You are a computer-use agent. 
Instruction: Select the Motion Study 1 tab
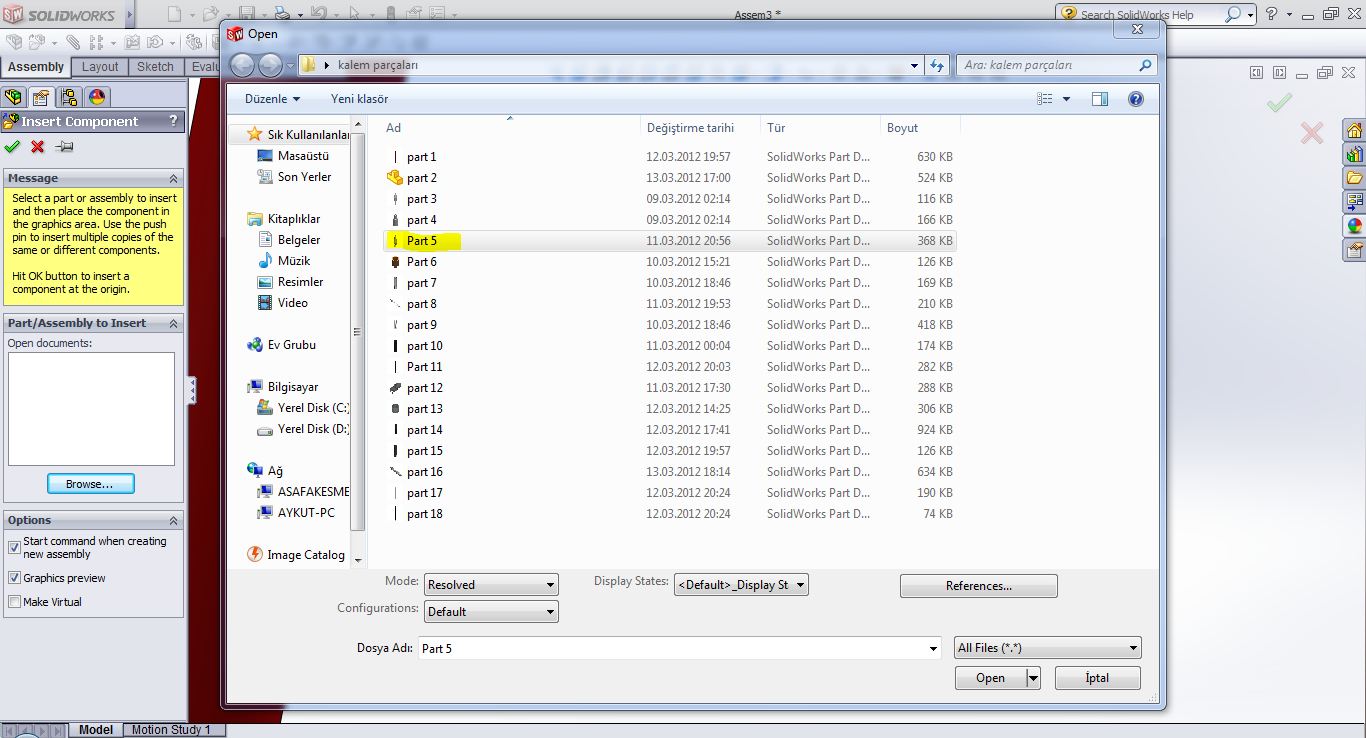[171, 730]
